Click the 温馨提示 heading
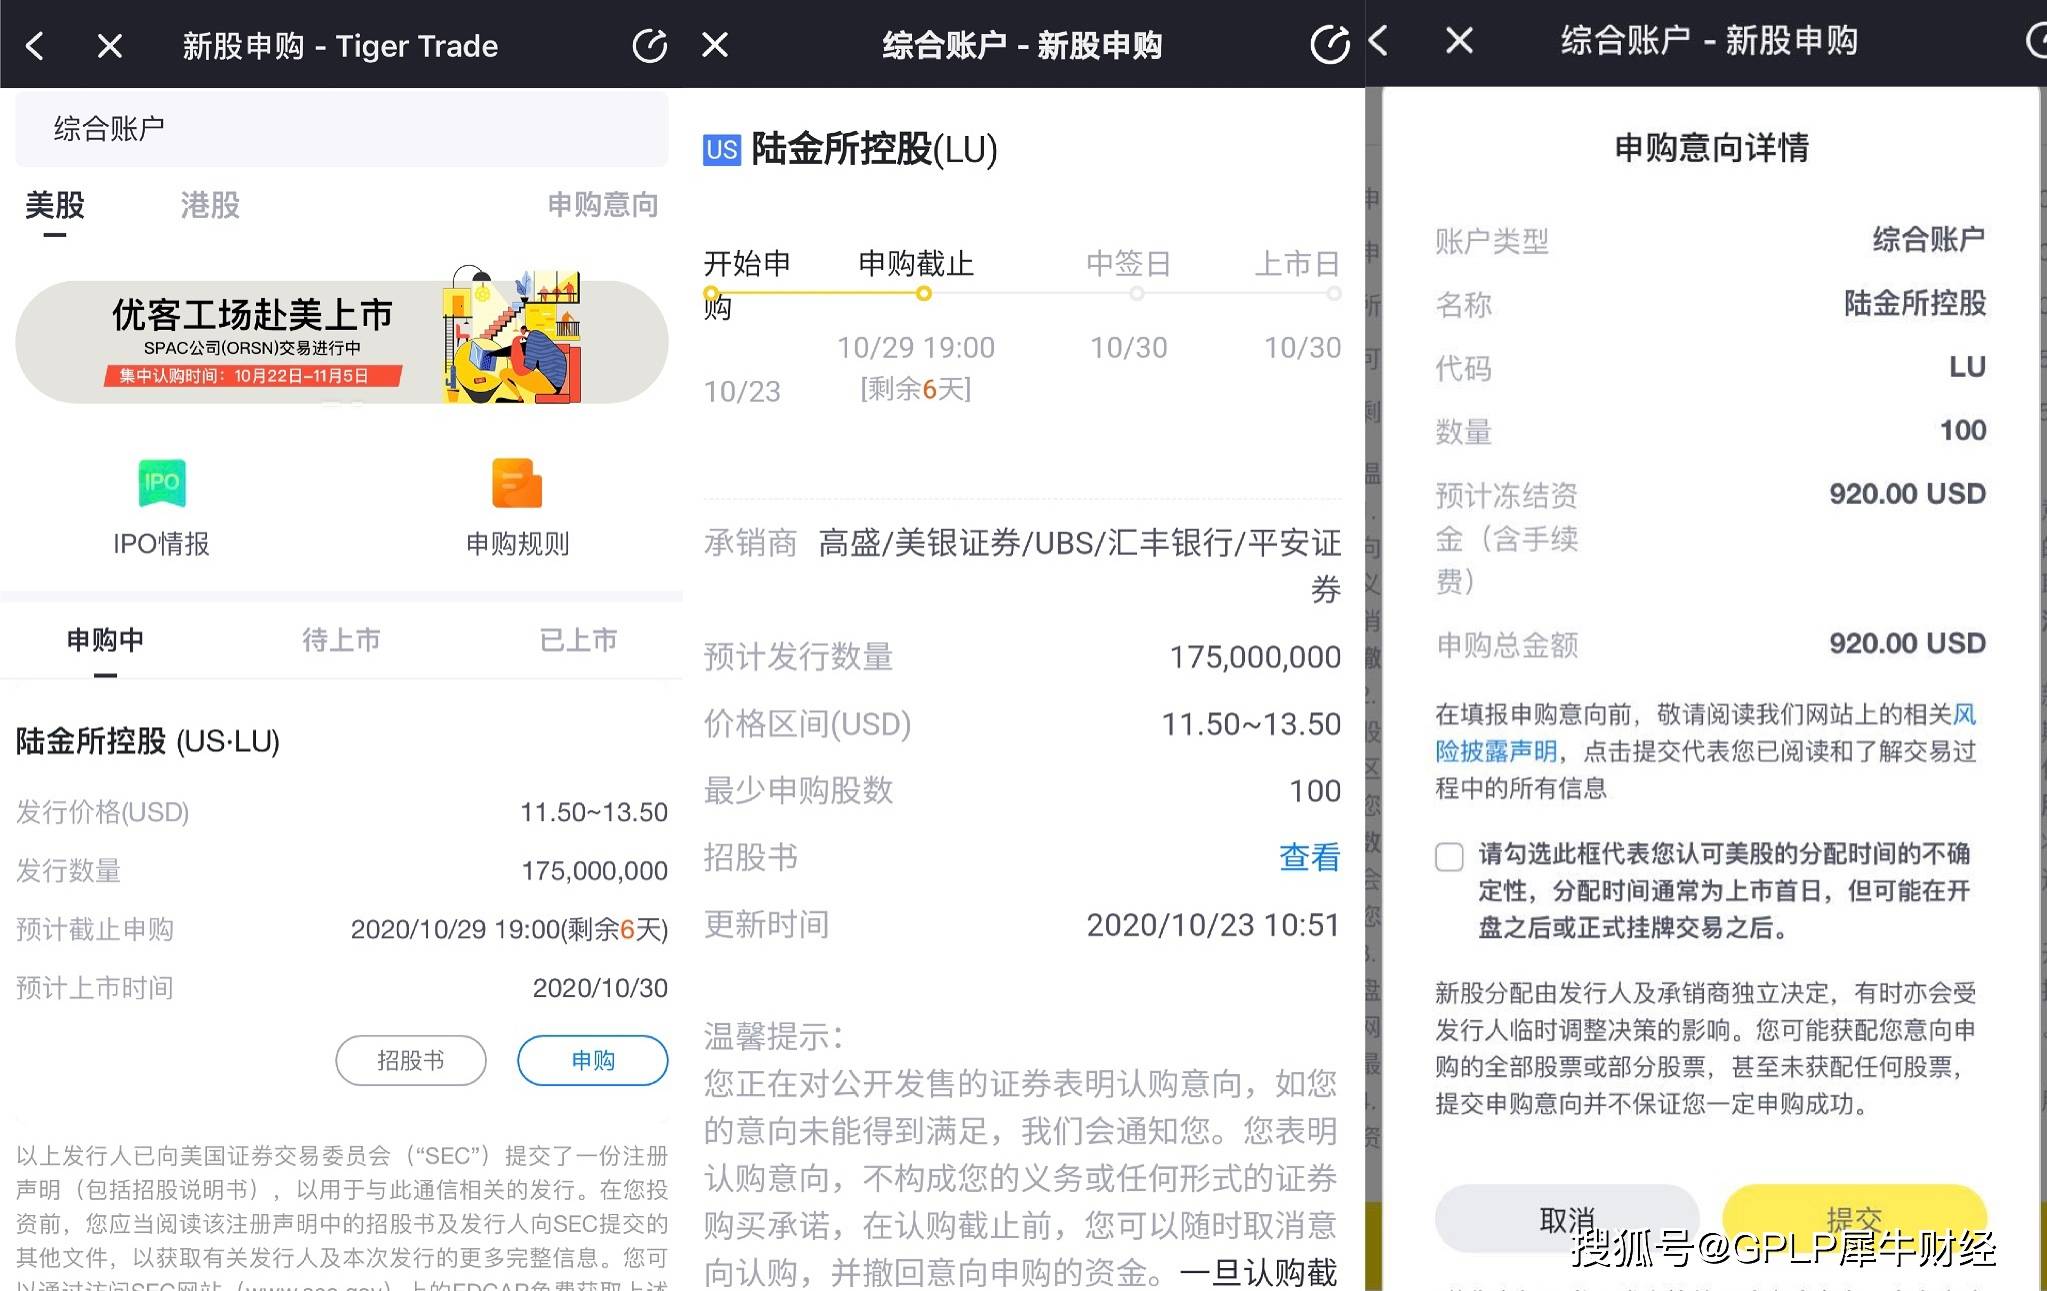This screenshot has width=2047, height=1291. click(x=773, y=1037)
